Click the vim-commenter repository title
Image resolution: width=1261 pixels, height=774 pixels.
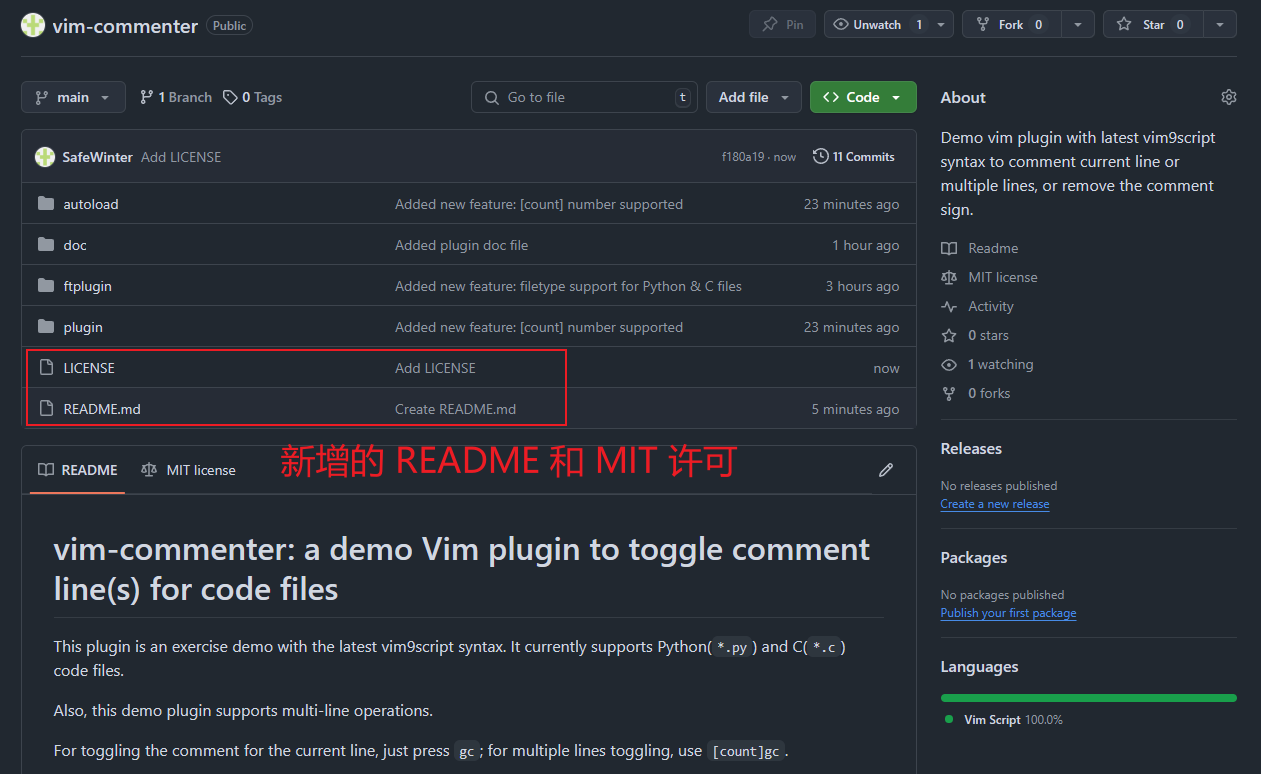click(125, 26)
